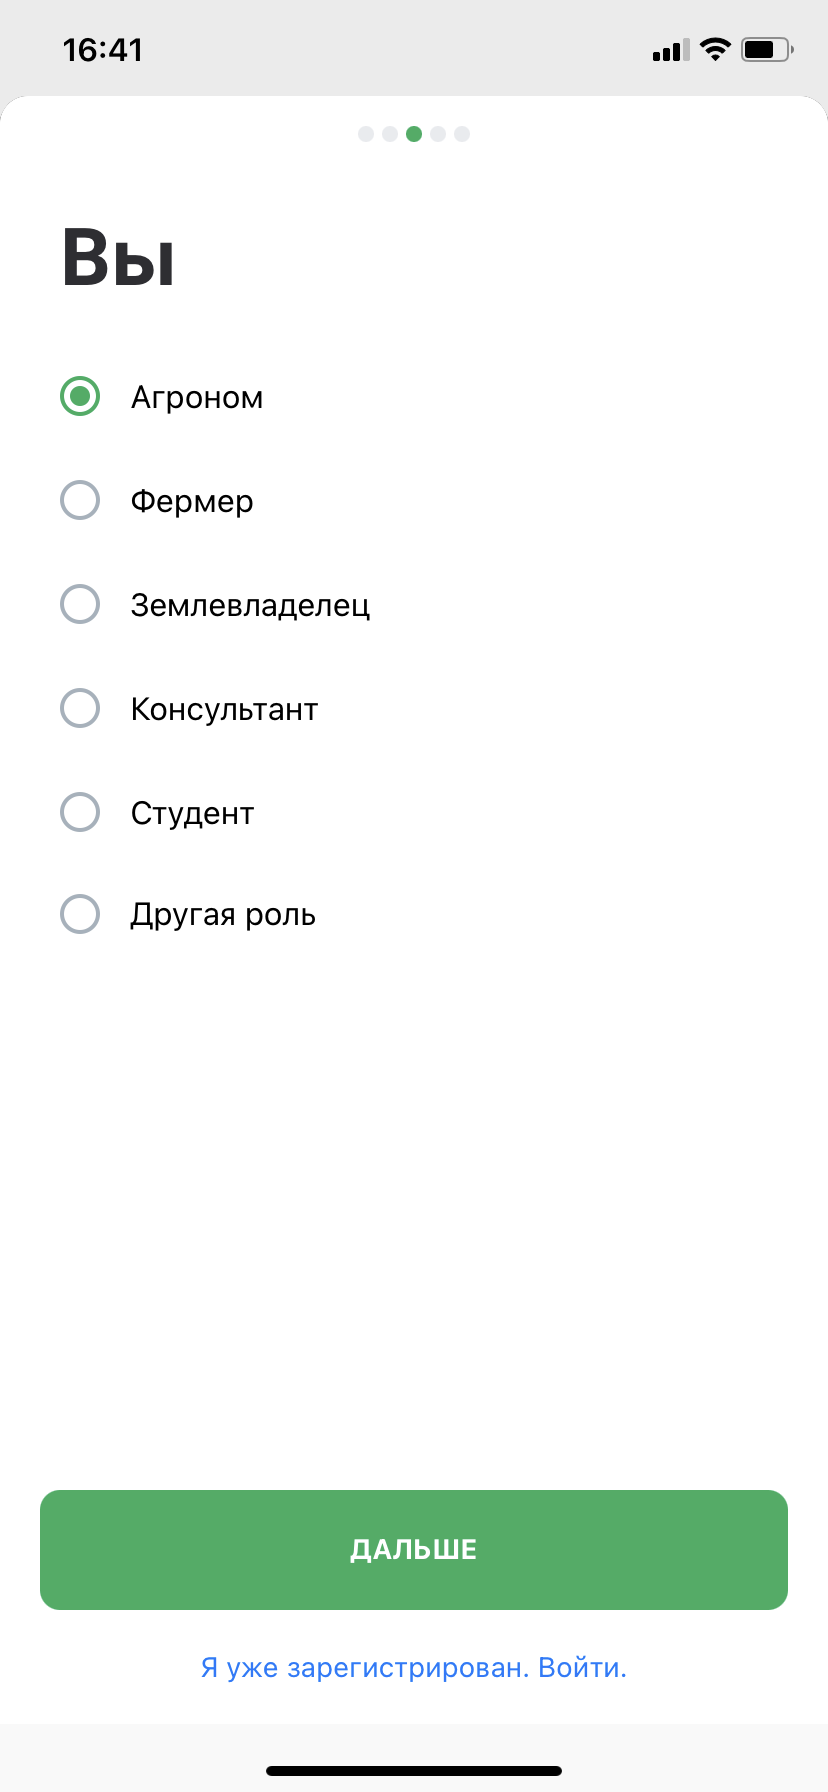Tap the second page indicator dot
The width and height of the screenshot is (828, 1792).
390,134
